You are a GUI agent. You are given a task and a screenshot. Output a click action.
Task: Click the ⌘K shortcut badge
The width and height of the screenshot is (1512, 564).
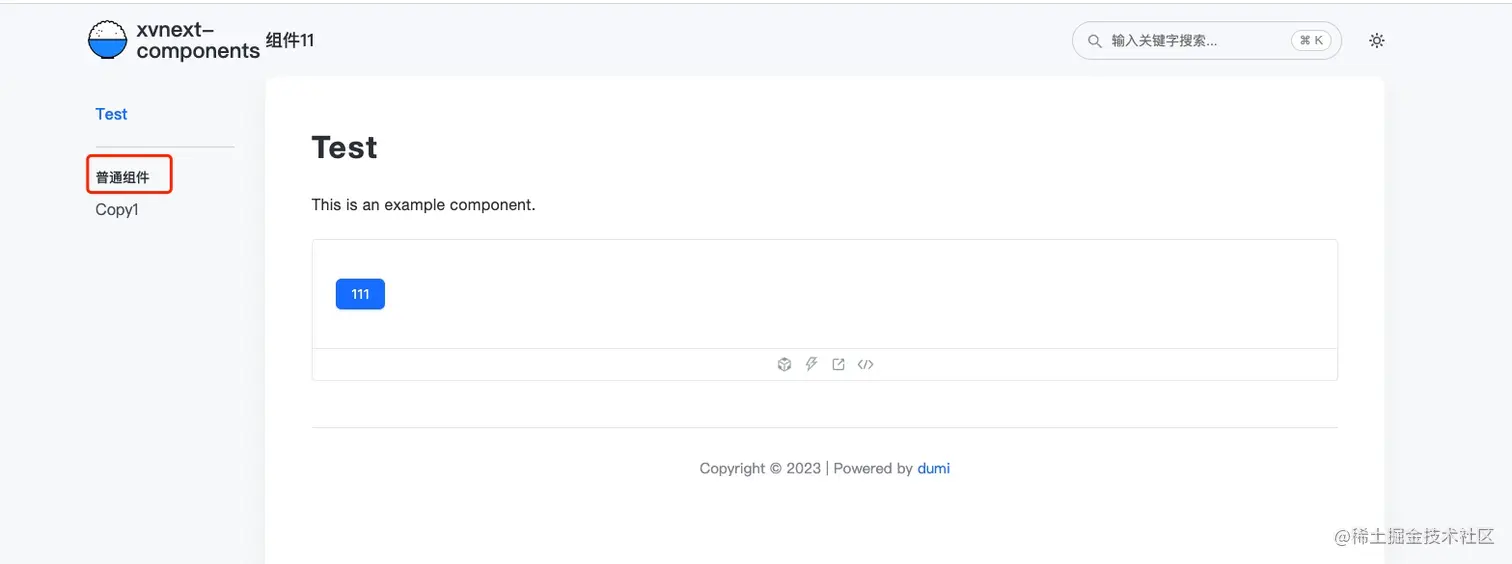coord(1311,41)
